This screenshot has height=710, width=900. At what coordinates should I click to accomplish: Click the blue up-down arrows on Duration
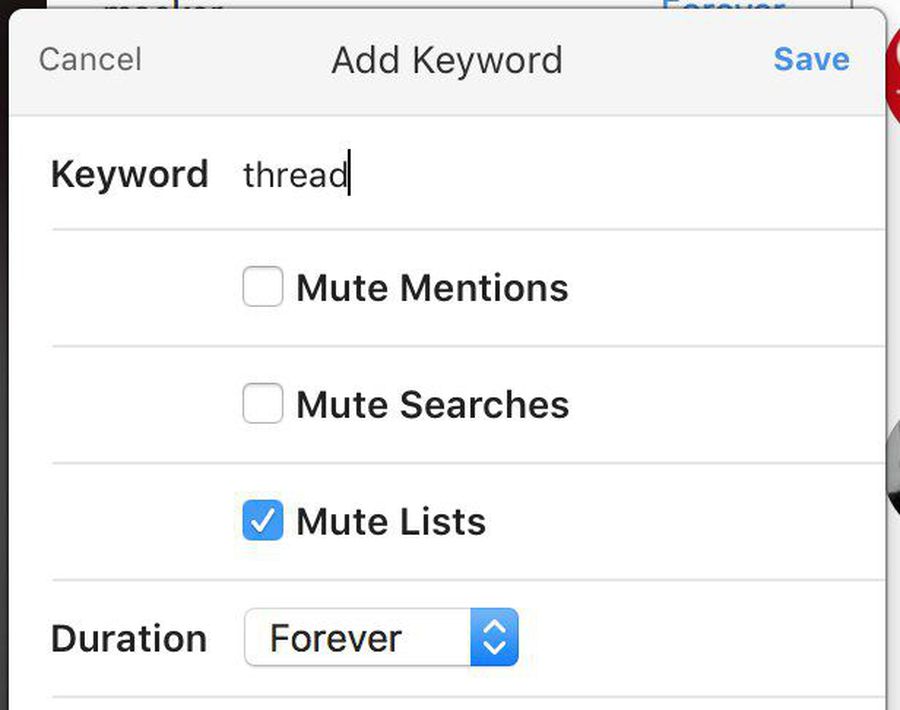[x=494, y=638]
